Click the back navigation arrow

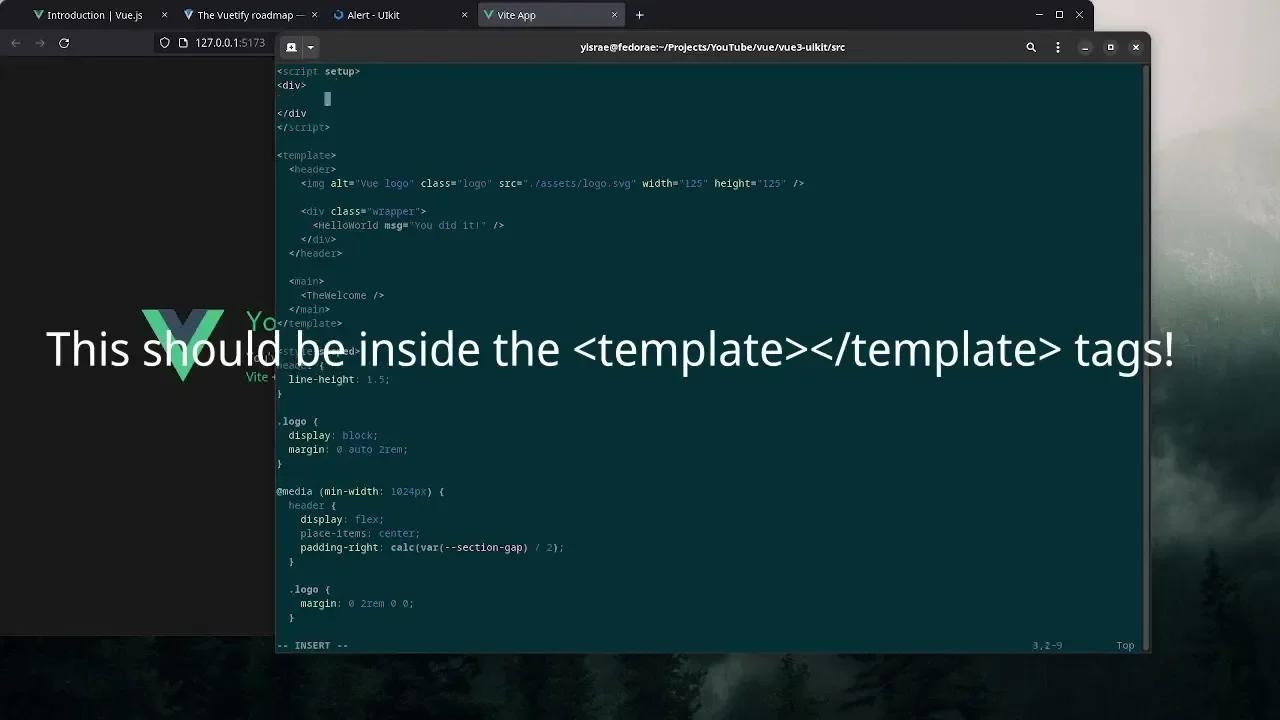[15, 43]
